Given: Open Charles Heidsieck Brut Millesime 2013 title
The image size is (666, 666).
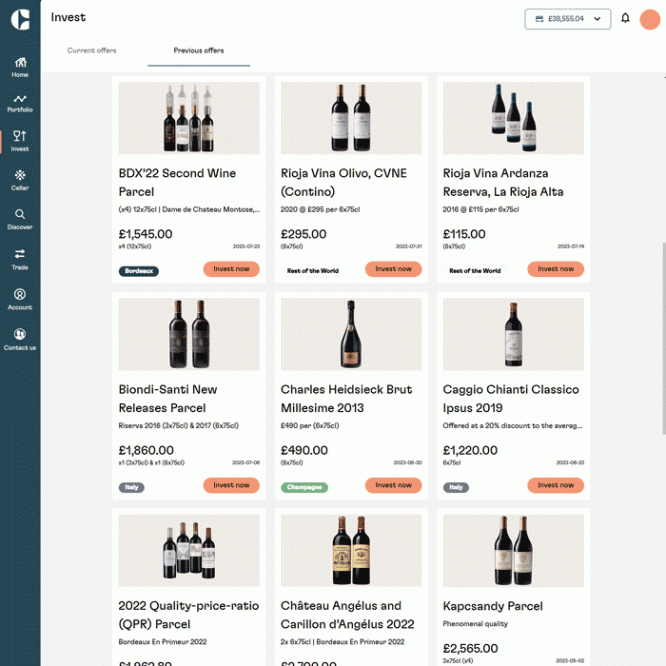Looking at the screenshot, I should point(346,399).
